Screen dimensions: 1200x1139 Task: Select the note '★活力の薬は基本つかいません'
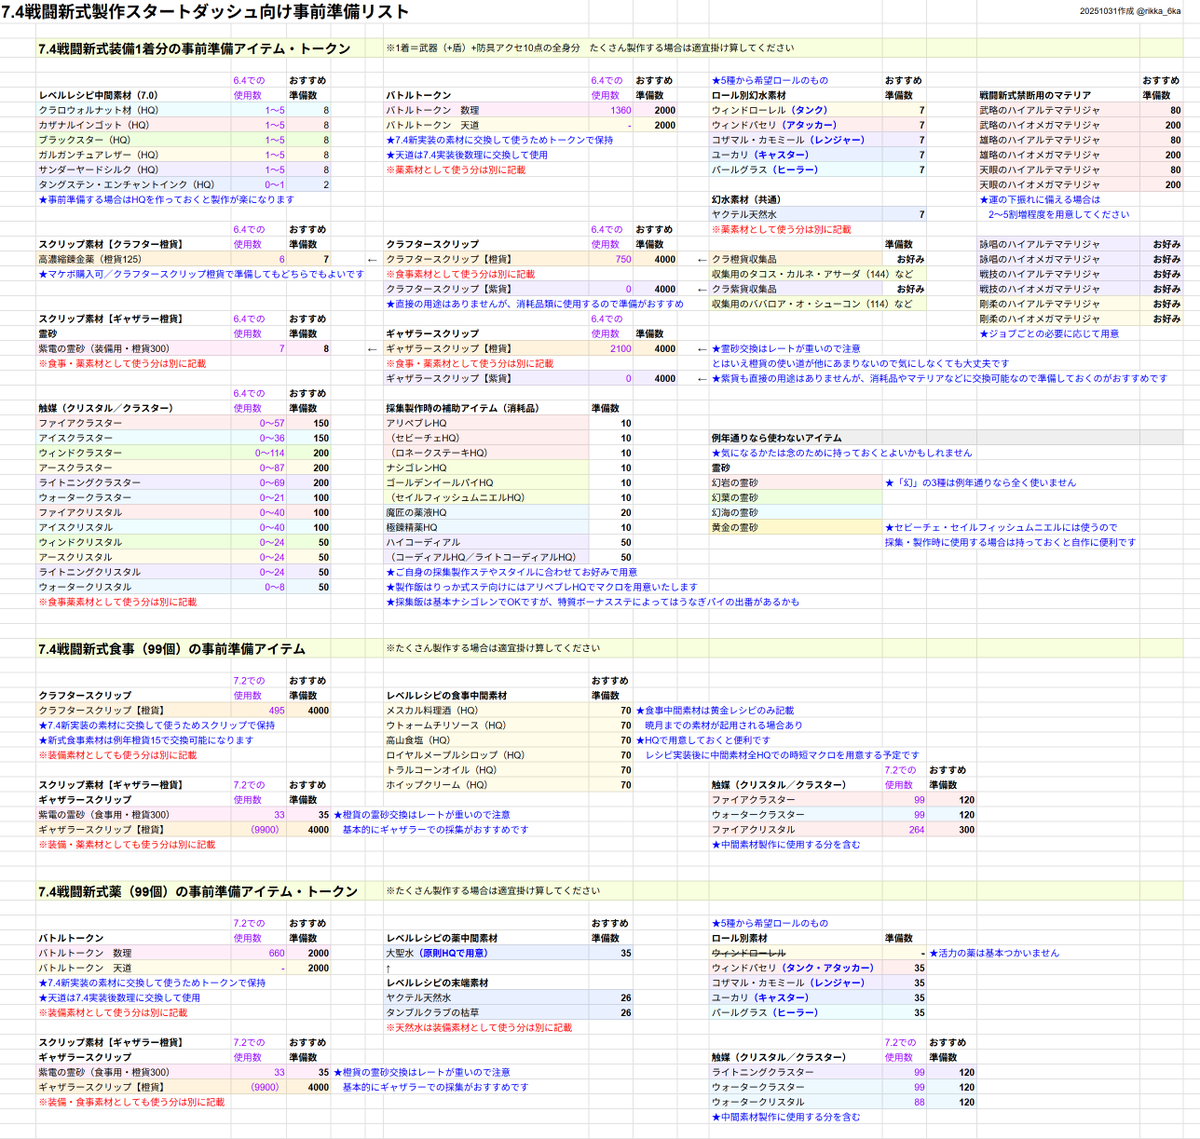(x=994, y=953)
